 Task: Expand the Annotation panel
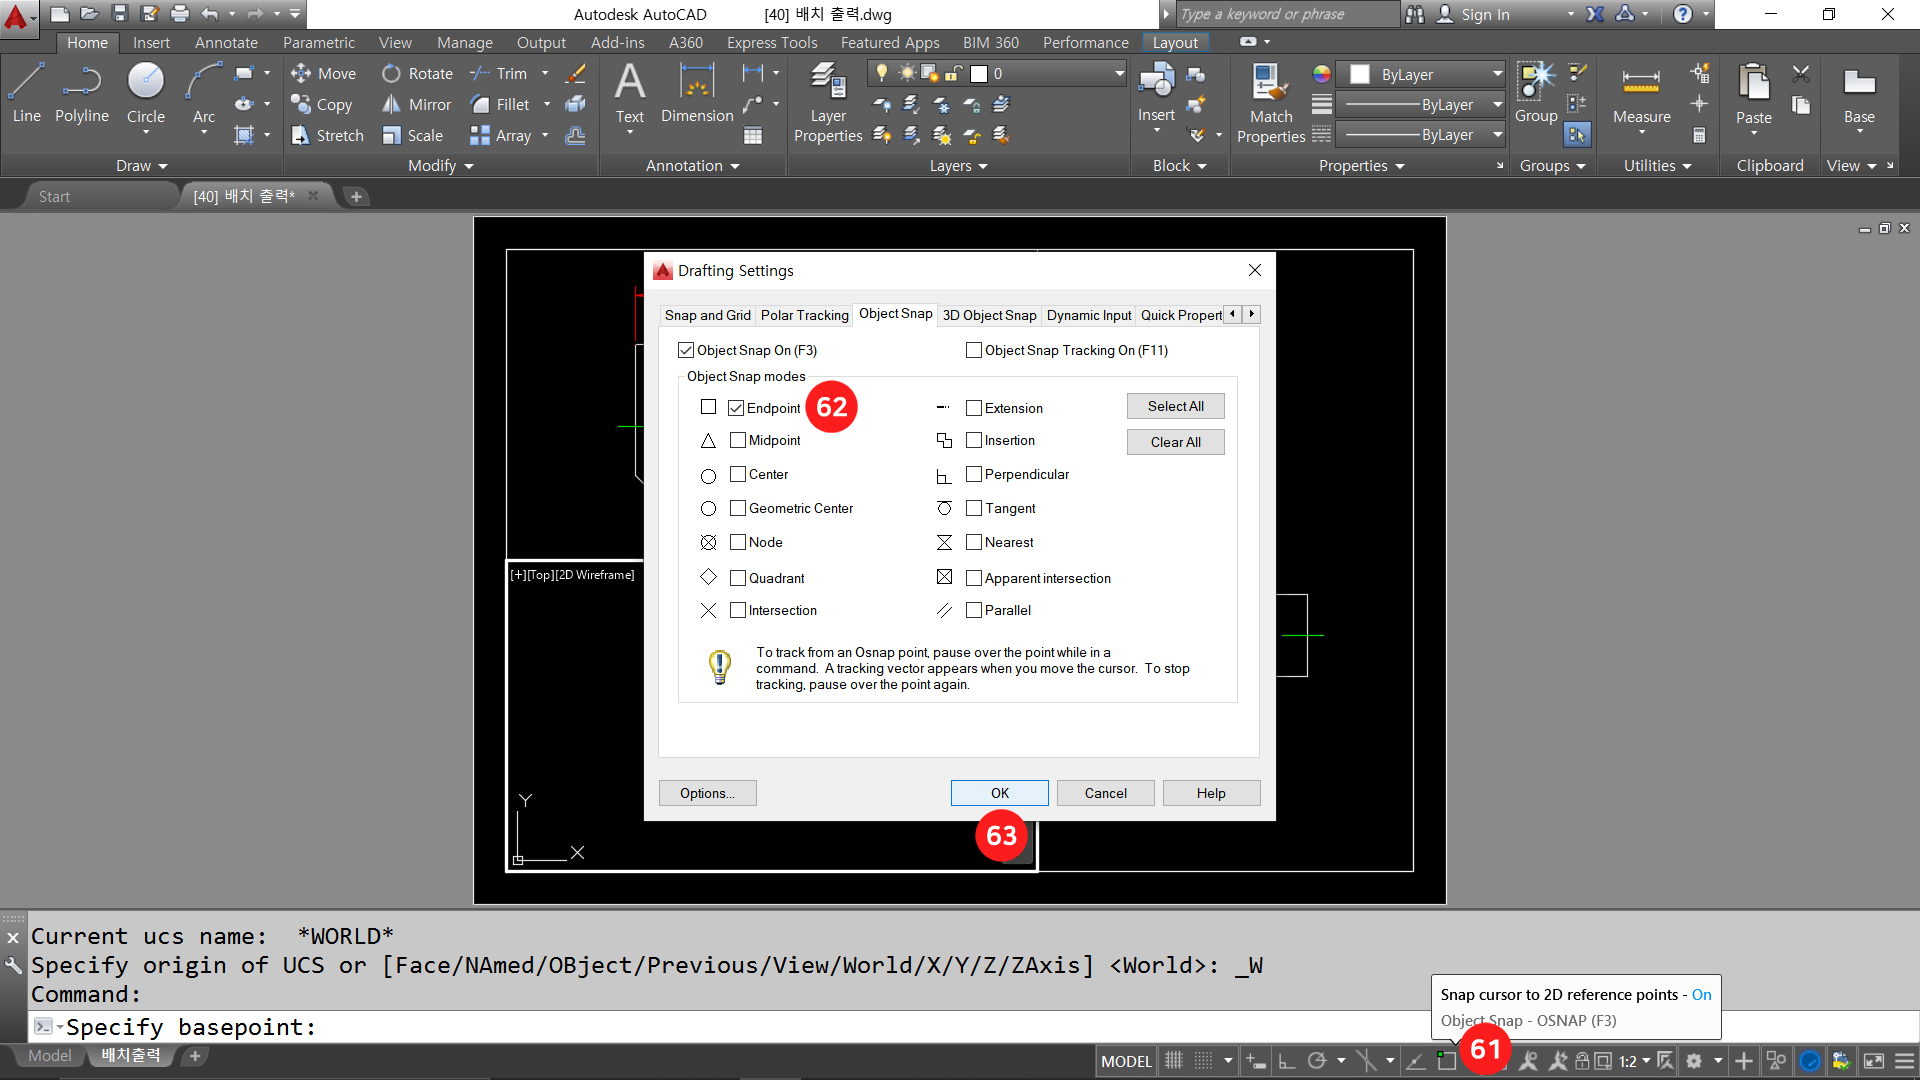tap(693, 166)
